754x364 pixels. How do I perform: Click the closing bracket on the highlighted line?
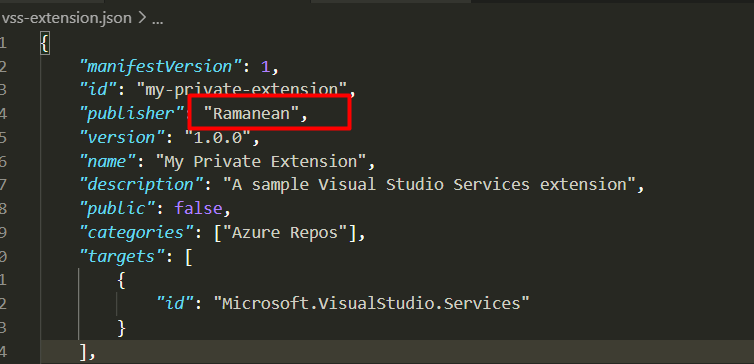(84, 352)
